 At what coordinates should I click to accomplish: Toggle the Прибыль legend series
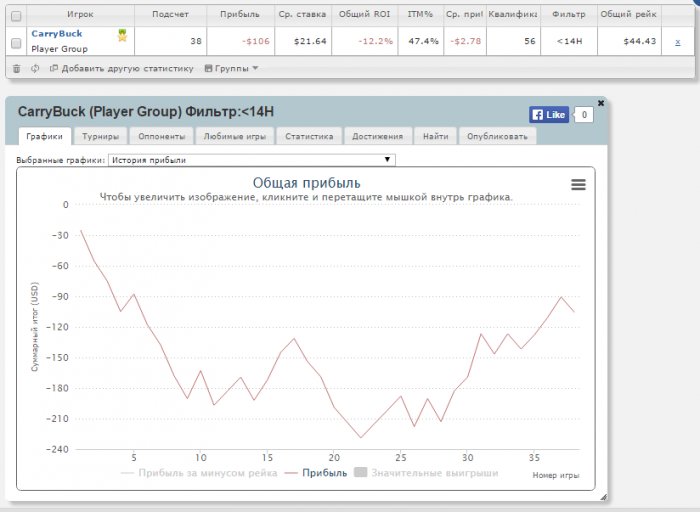pos(316,473)
